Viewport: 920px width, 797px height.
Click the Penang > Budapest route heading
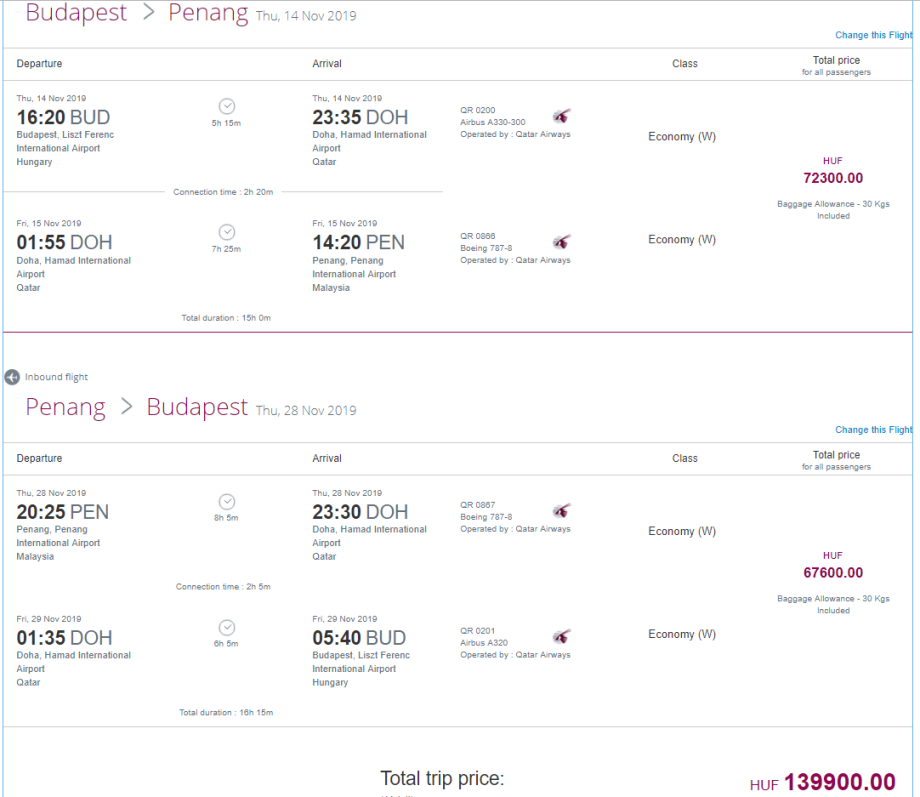pyautogui.click(x=137, y=408)
